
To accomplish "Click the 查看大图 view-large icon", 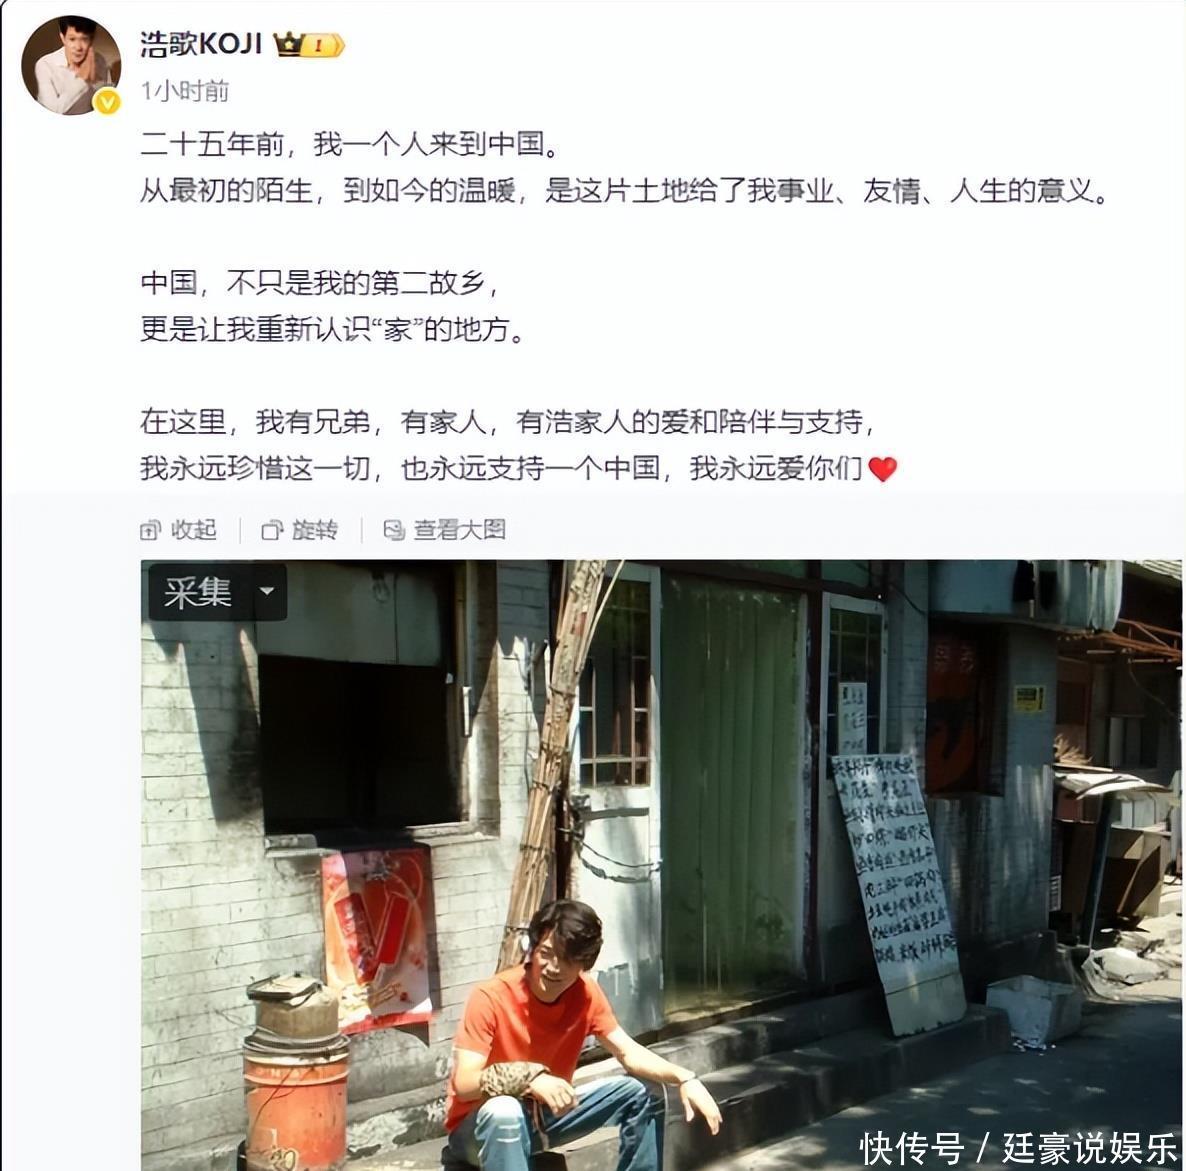I will point(394,530).
